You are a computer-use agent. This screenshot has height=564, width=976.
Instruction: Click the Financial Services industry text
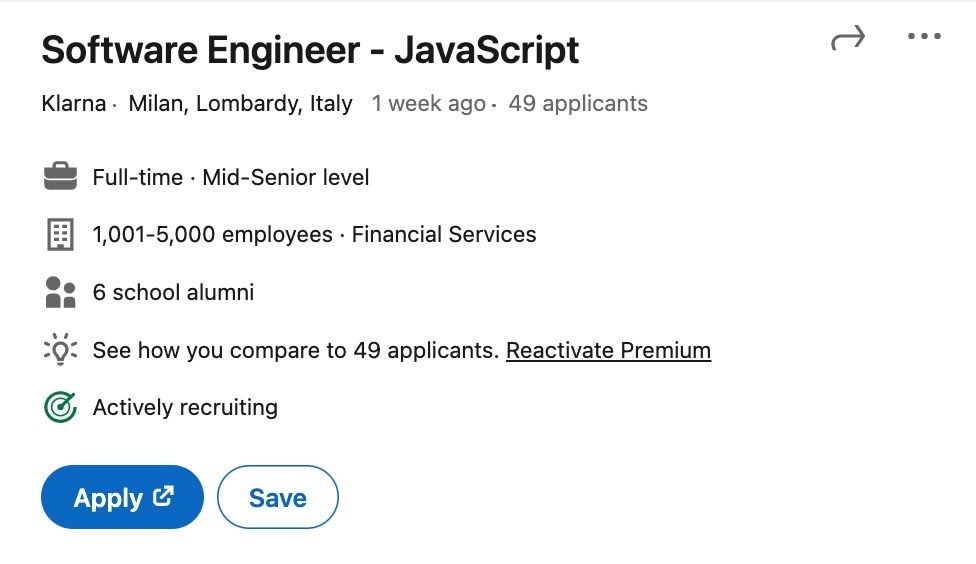[444, 235]
